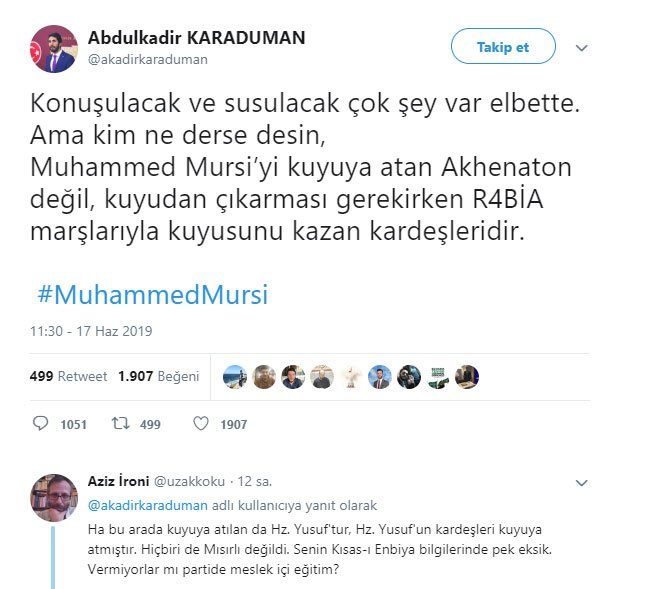Expand the chevron menu next to Takip et
The width and height of the screenshot is (666, 589).
(x=581, y=48)
